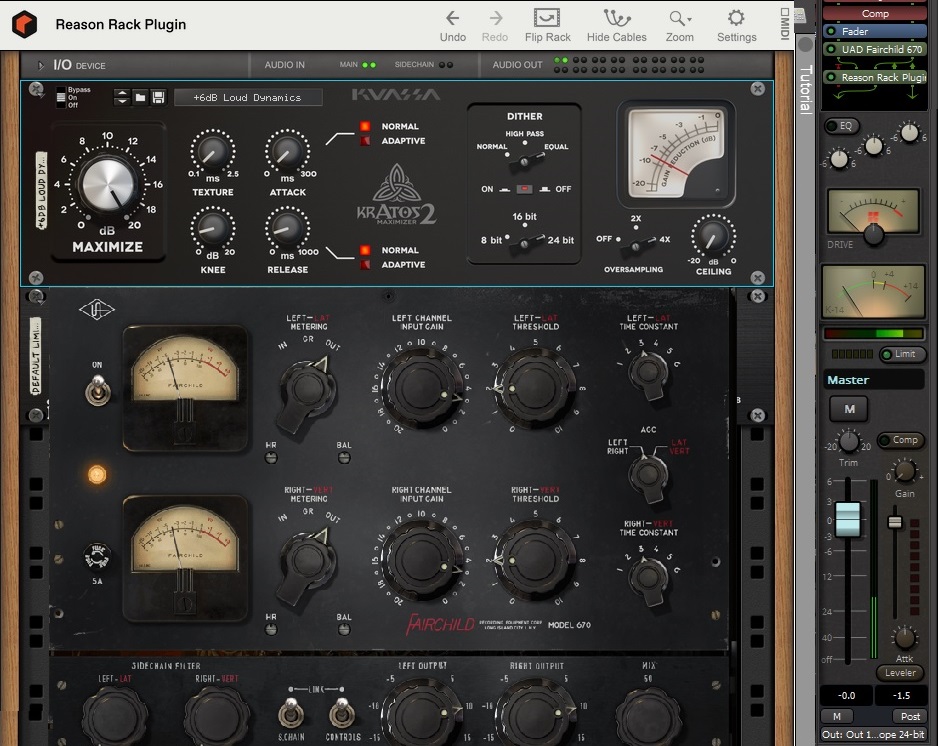Click the right channel HR trim screw
Viewport: 938px width, 746px height.
(x=271, y=629)
